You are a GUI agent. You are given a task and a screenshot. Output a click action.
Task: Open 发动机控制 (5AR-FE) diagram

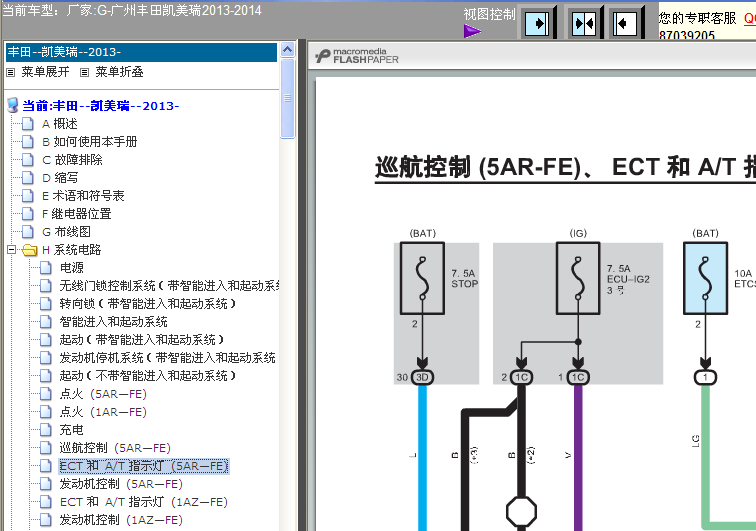(x=121, y=484)
